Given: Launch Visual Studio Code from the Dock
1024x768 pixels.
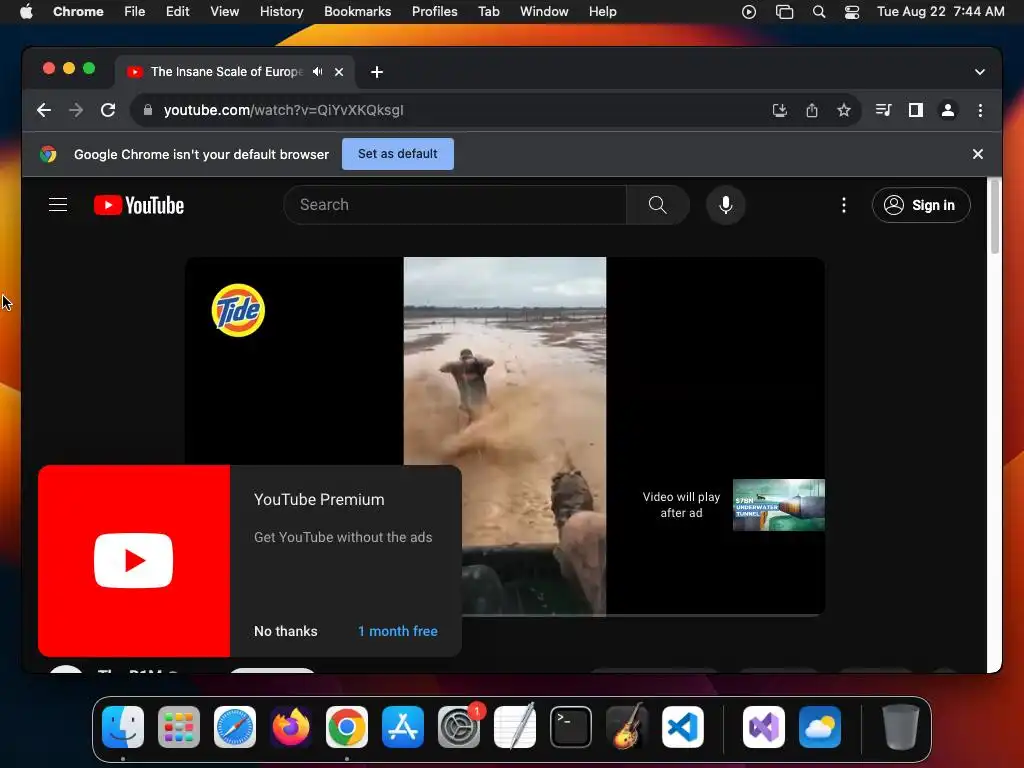Looking at the screenshot, I should (x=682, y=727).
